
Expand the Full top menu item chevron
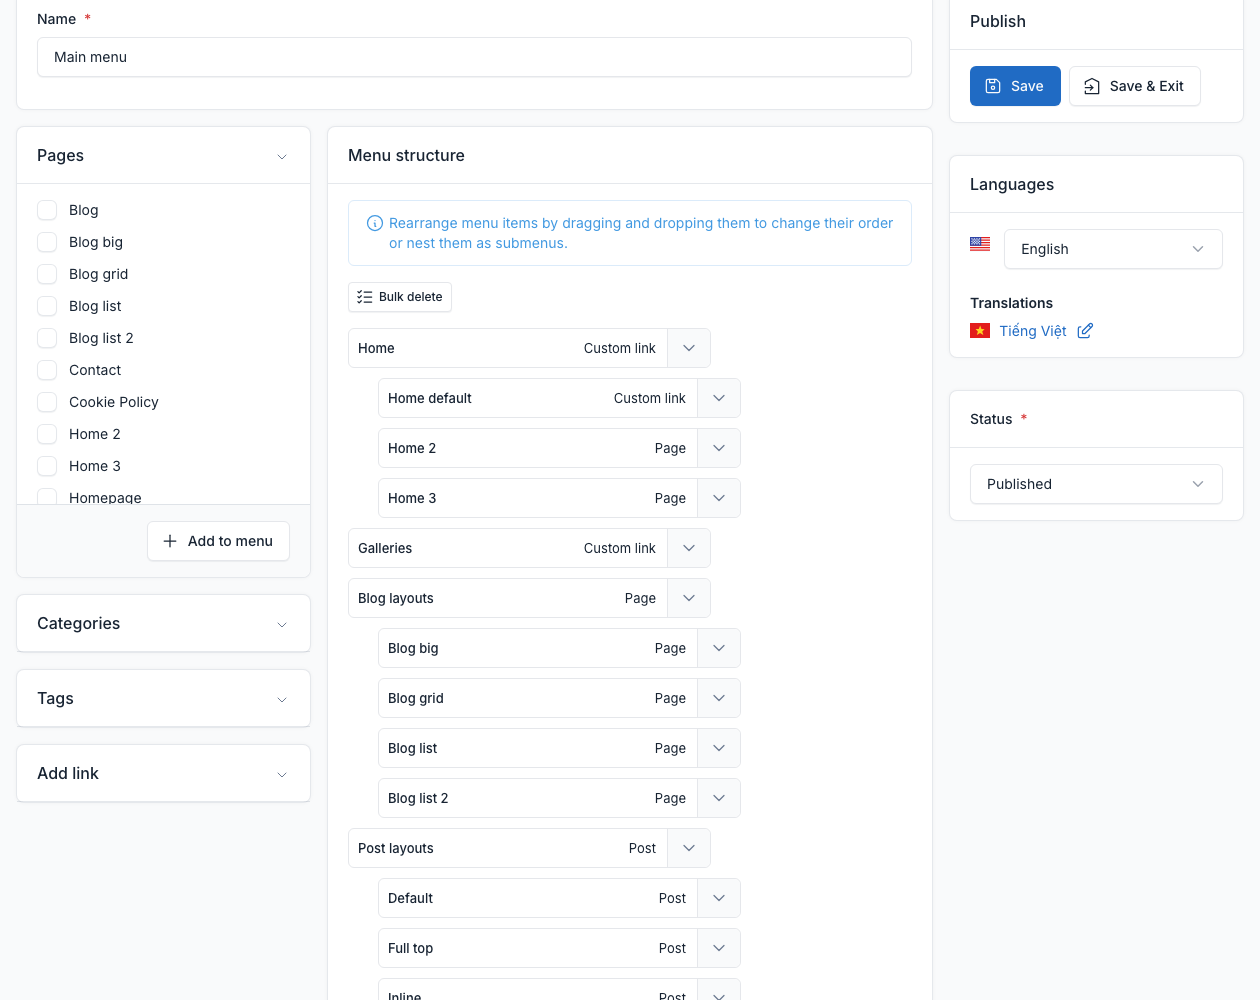[x=719, y=948]
